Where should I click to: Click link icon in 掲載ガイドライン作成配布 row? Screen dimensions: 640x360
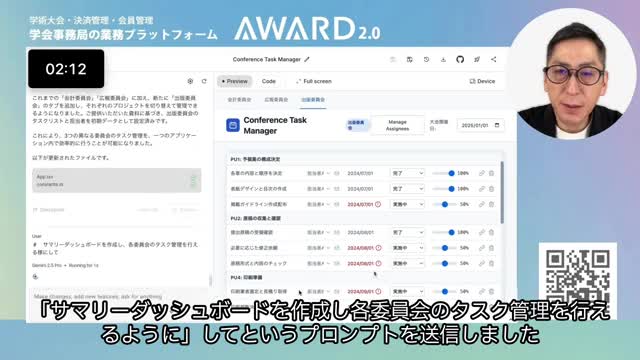[x=482, y=204]
